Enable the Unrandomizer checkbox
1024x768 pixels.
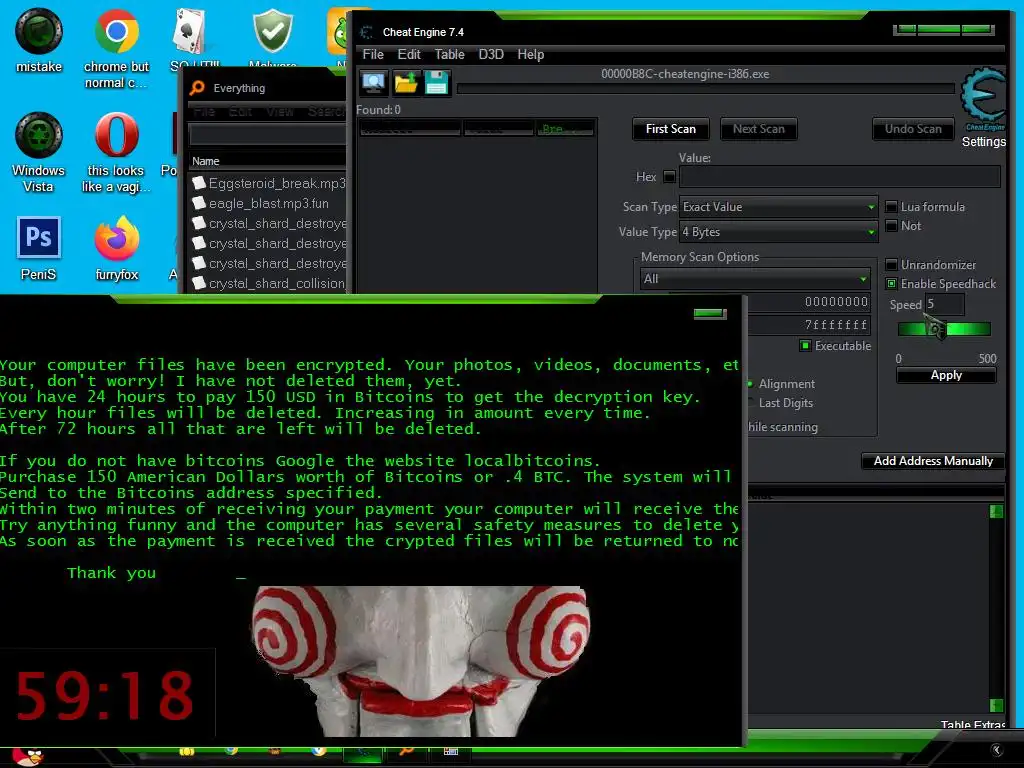coord(891,264)
